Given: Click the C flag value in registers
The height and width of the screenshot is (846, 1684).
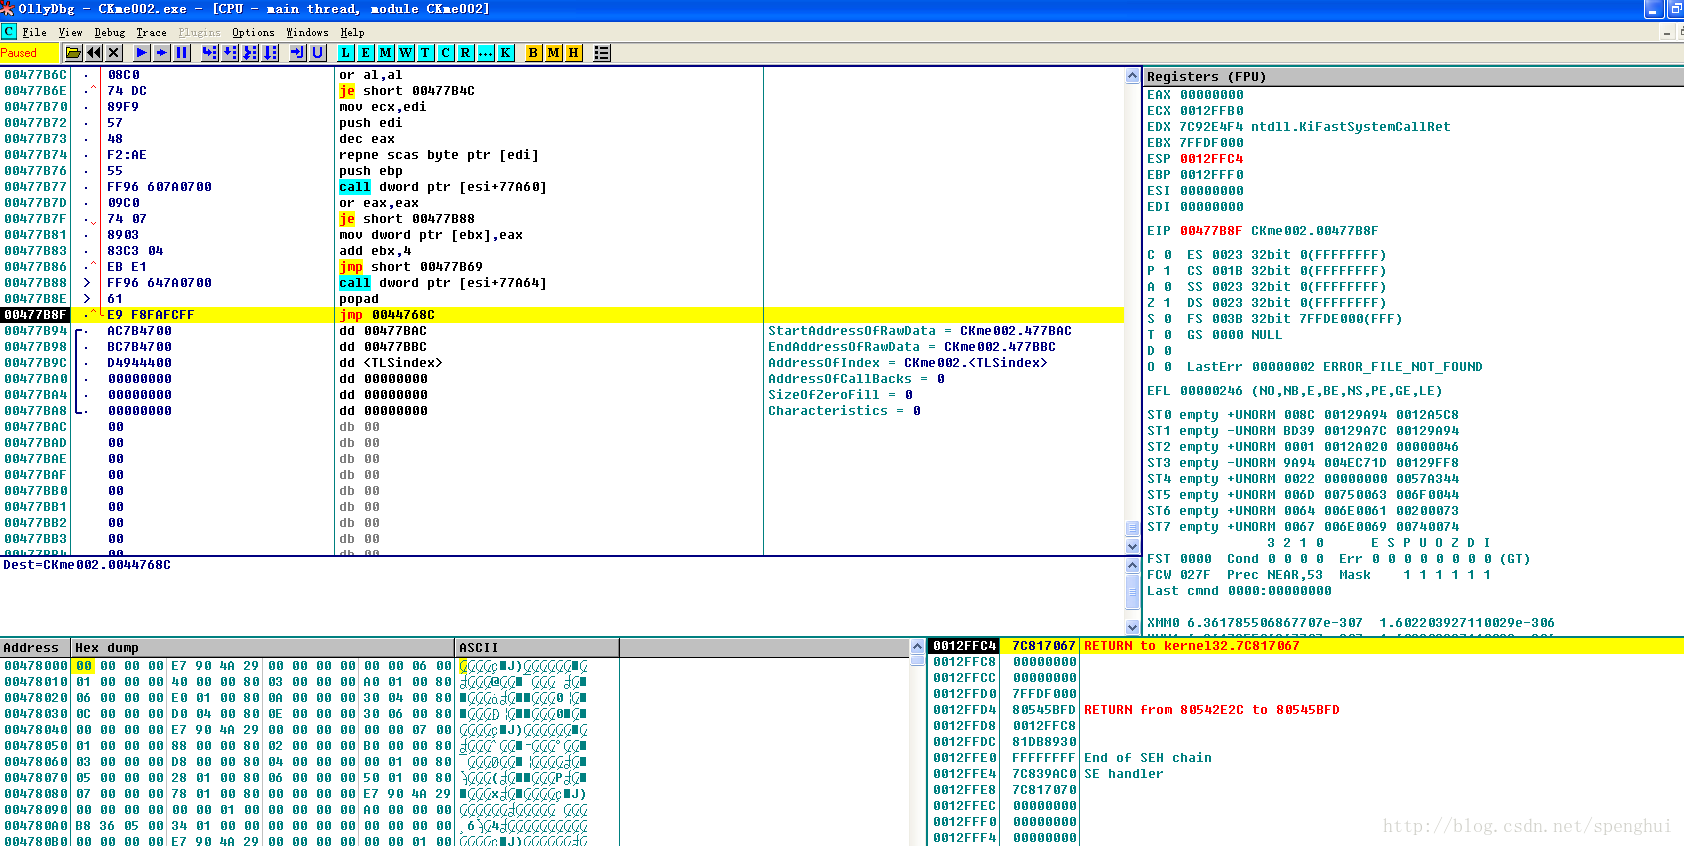Looking at the screenshot, I should [x=1167, y=255].
